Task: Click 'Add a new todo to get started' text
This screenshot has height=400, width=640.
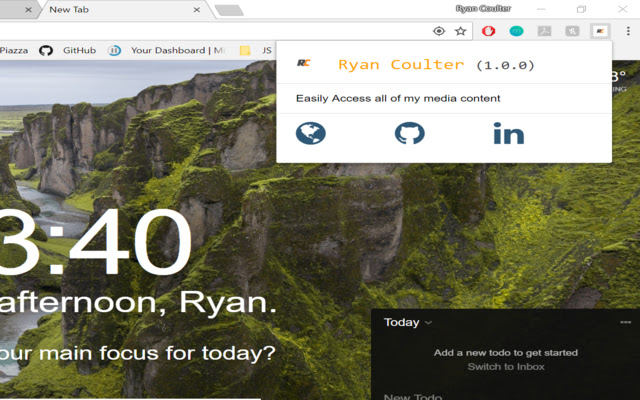Action: coord(506,353)
